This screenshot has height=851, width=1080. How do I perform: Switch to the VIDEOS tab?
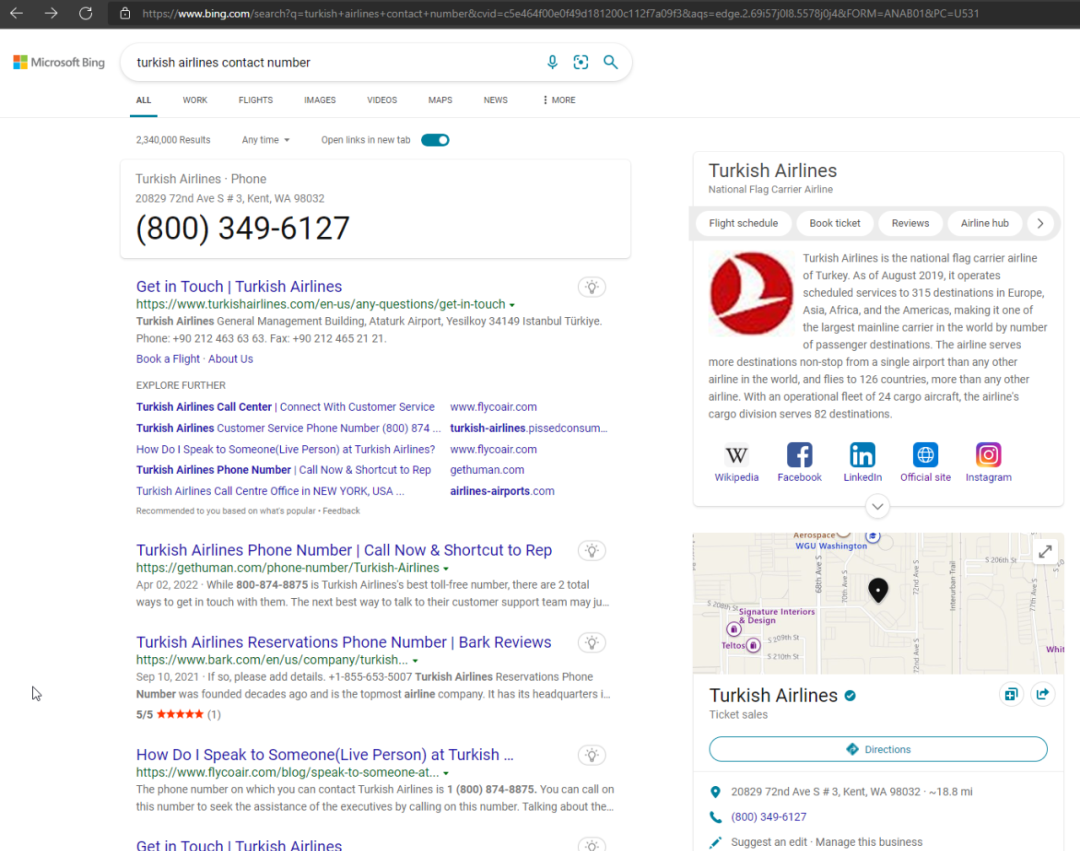[x=382, y=101]
